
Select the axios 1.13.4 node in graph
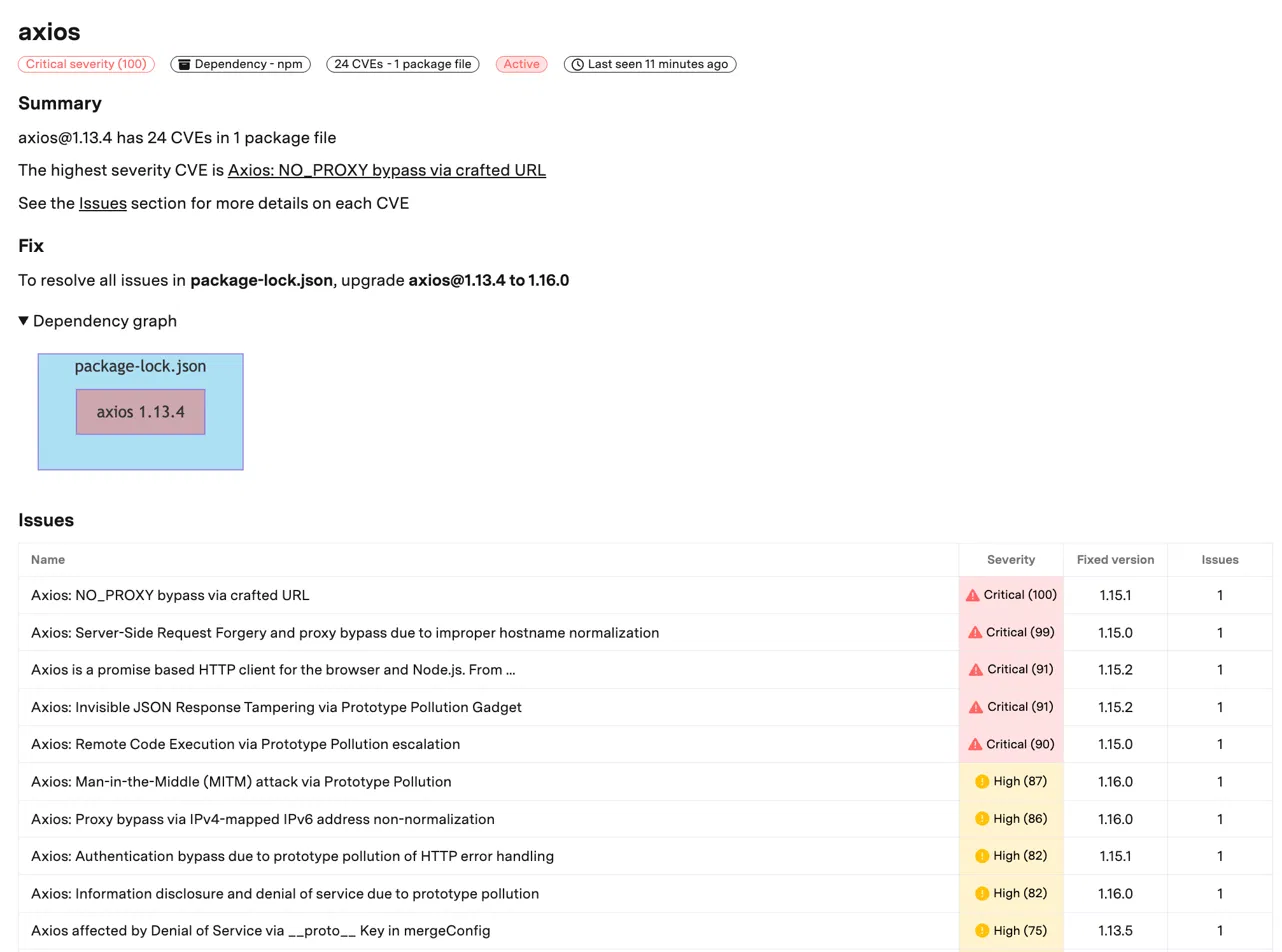[141, 412]
